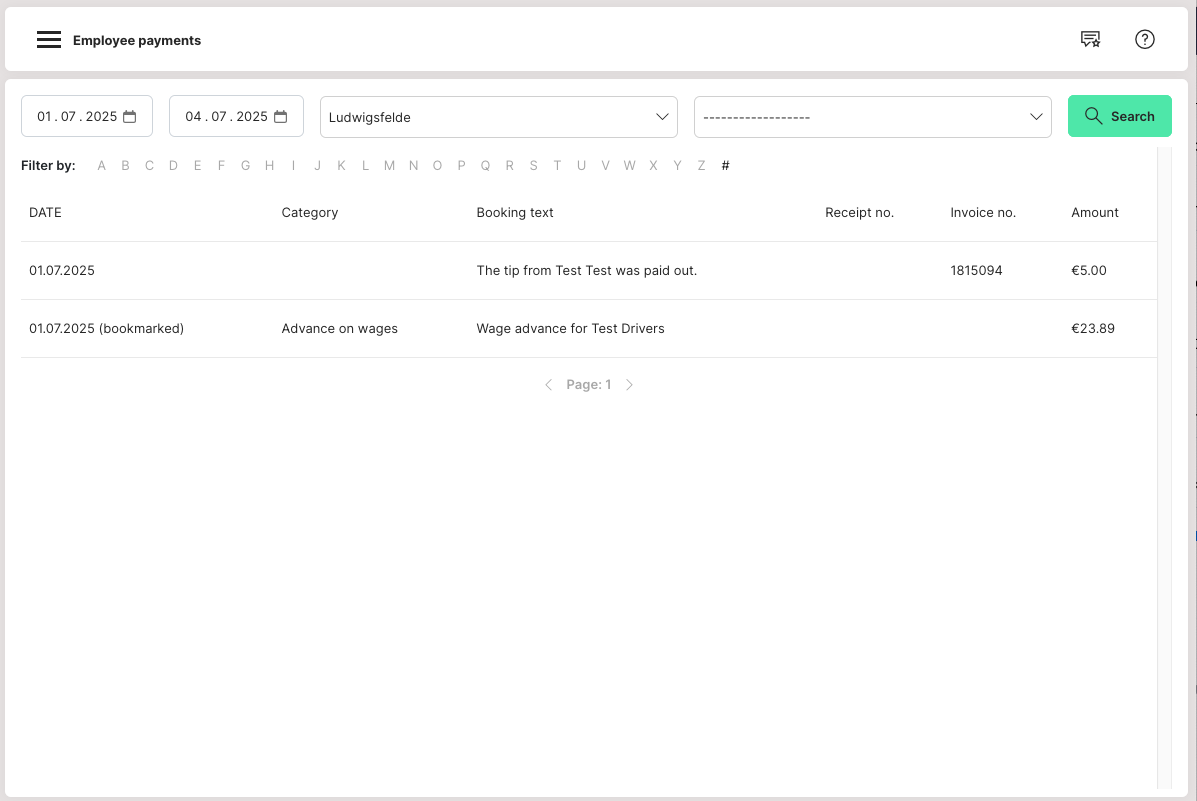Expand the dashed employee dropdown
The image size is (1197, 801).
(873, 117)
